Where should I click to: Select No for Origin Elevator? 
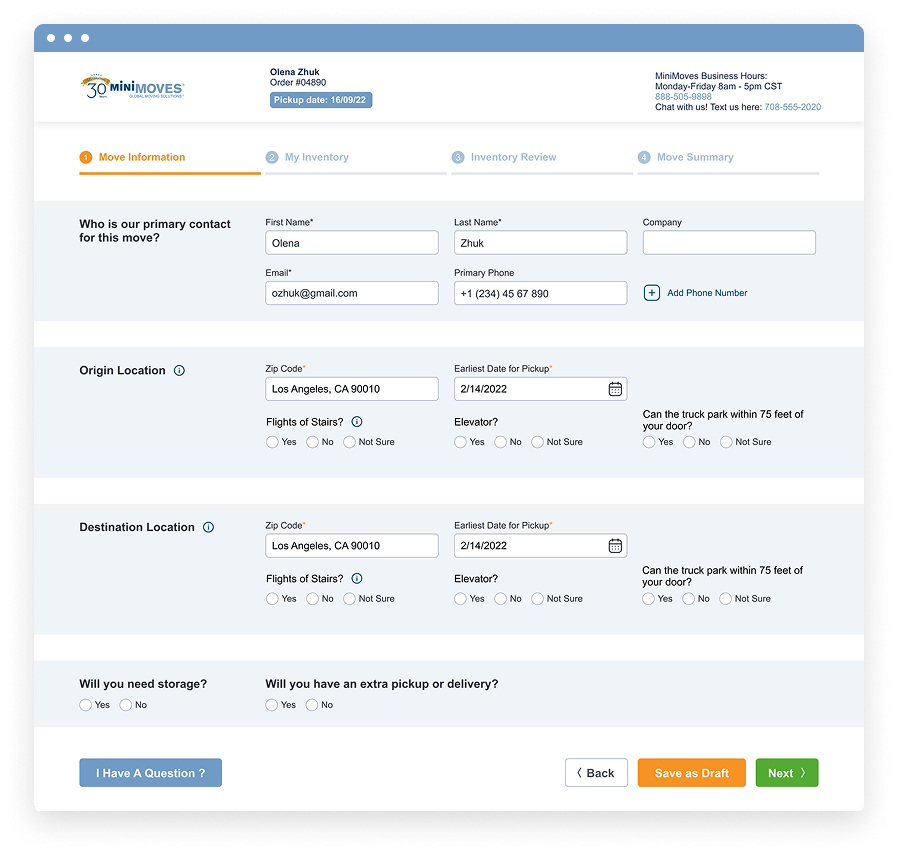coord(501,442)
